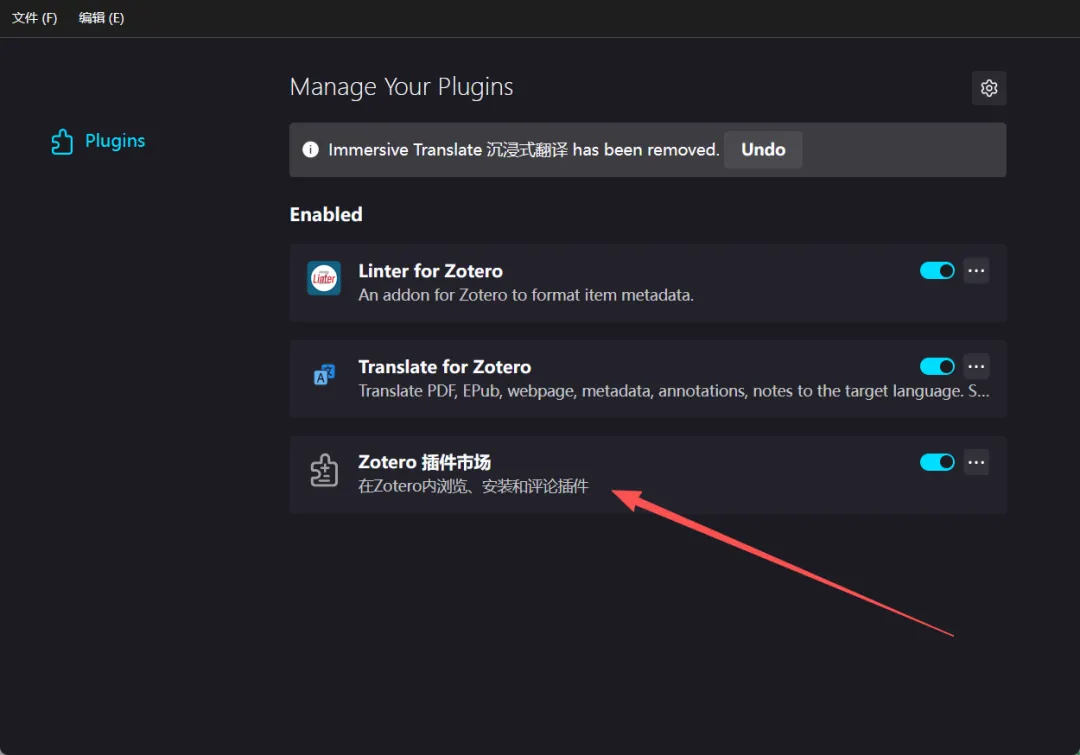Click the 'Translate PDF, EPub, webpage' description
Viewport: 1080px width, 755px height.
pyautogui.click(x=674, y=391)
